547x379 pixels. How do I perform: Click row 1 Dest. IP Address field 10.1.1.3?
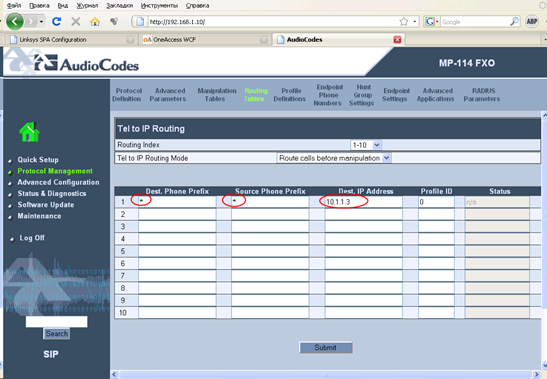(363, 202)
